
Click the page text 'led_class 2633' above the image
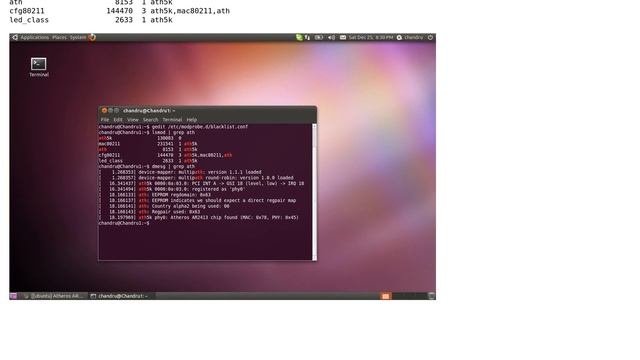pyautogui.click(x=91, y=20)
